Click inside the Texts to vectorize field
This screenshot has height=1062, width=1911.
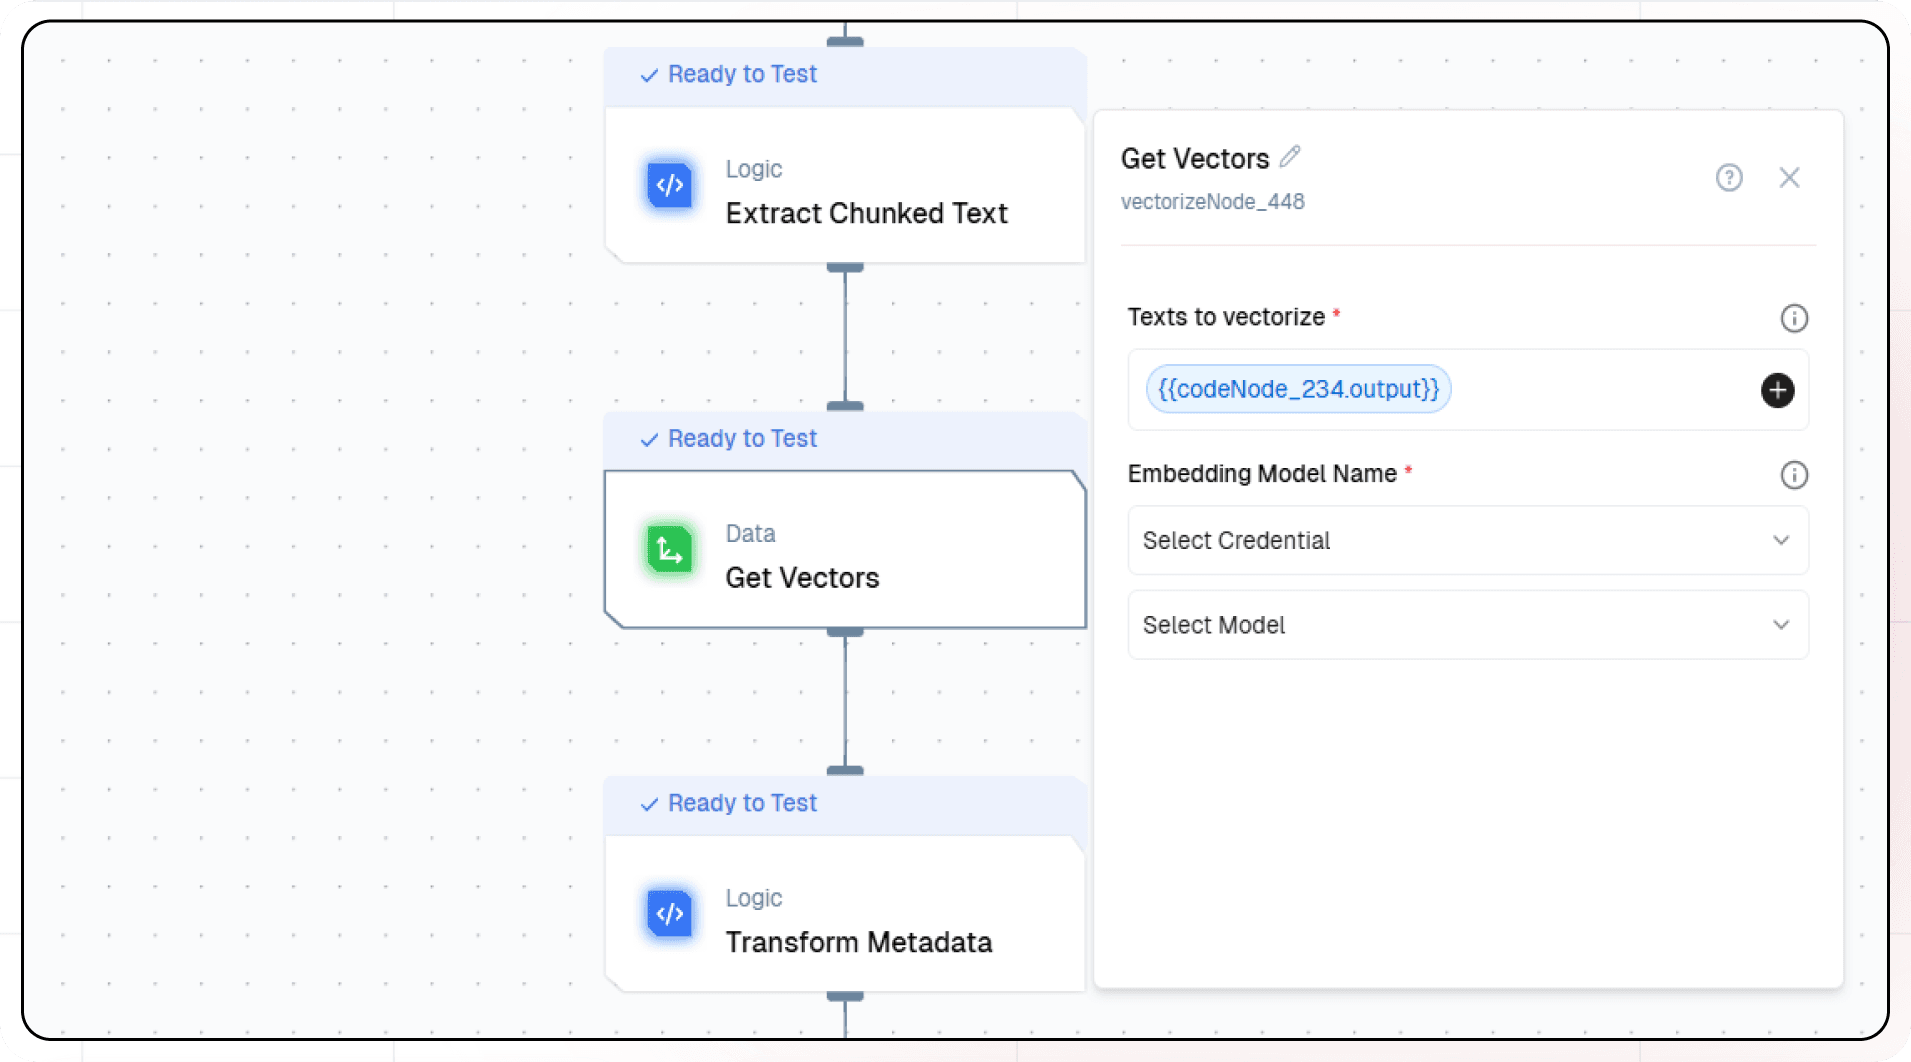pyautogui.click(x=1600, y=390)
